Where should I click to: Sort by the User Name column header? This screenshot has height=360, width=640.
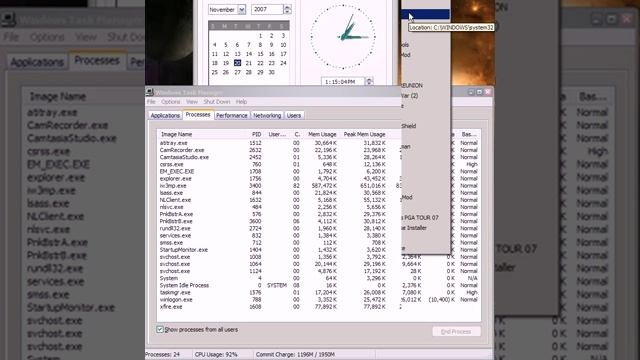click(x=277, y=134)
